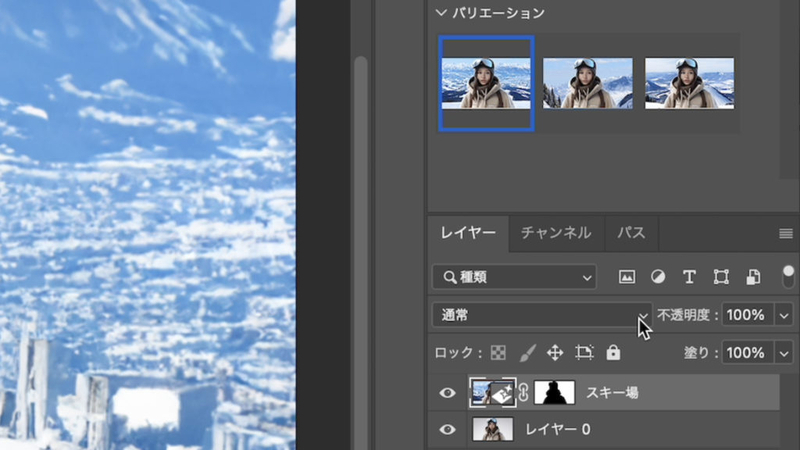Filter layers by shape icon

pos(721,277)
